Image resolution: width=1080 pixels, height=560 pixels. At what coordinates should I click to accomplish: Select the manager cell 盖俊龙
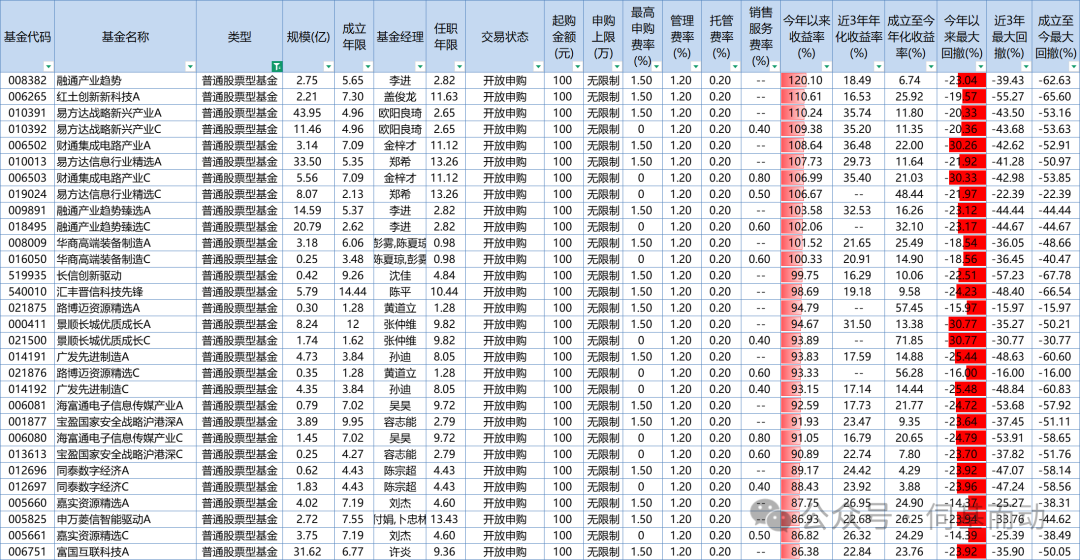pos(400,97)
